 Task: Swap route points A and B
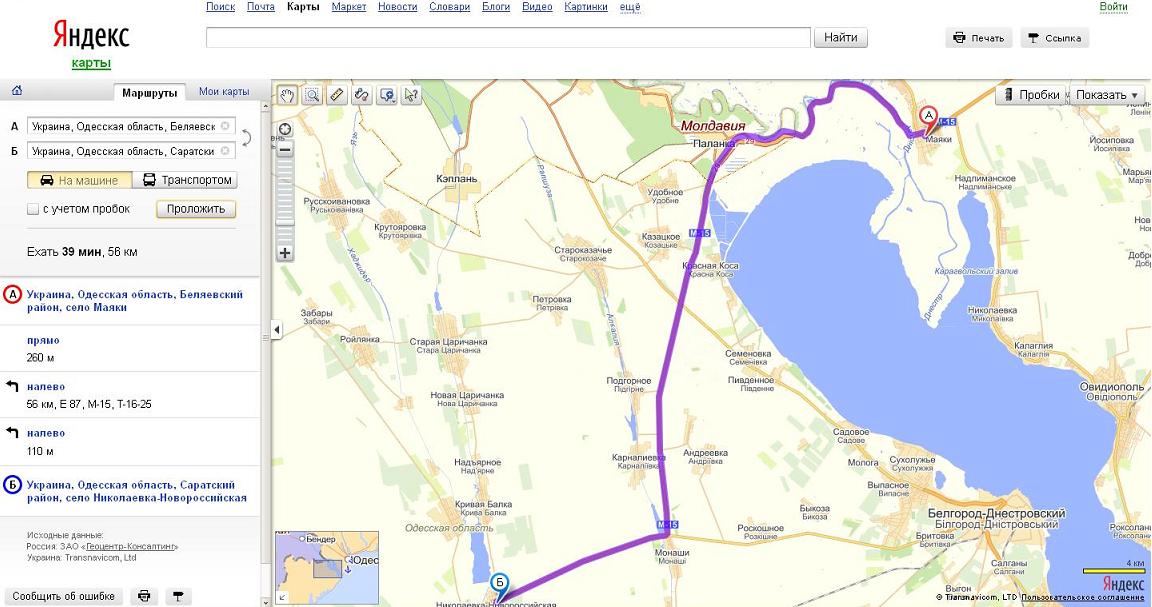[x=246, y=139]
